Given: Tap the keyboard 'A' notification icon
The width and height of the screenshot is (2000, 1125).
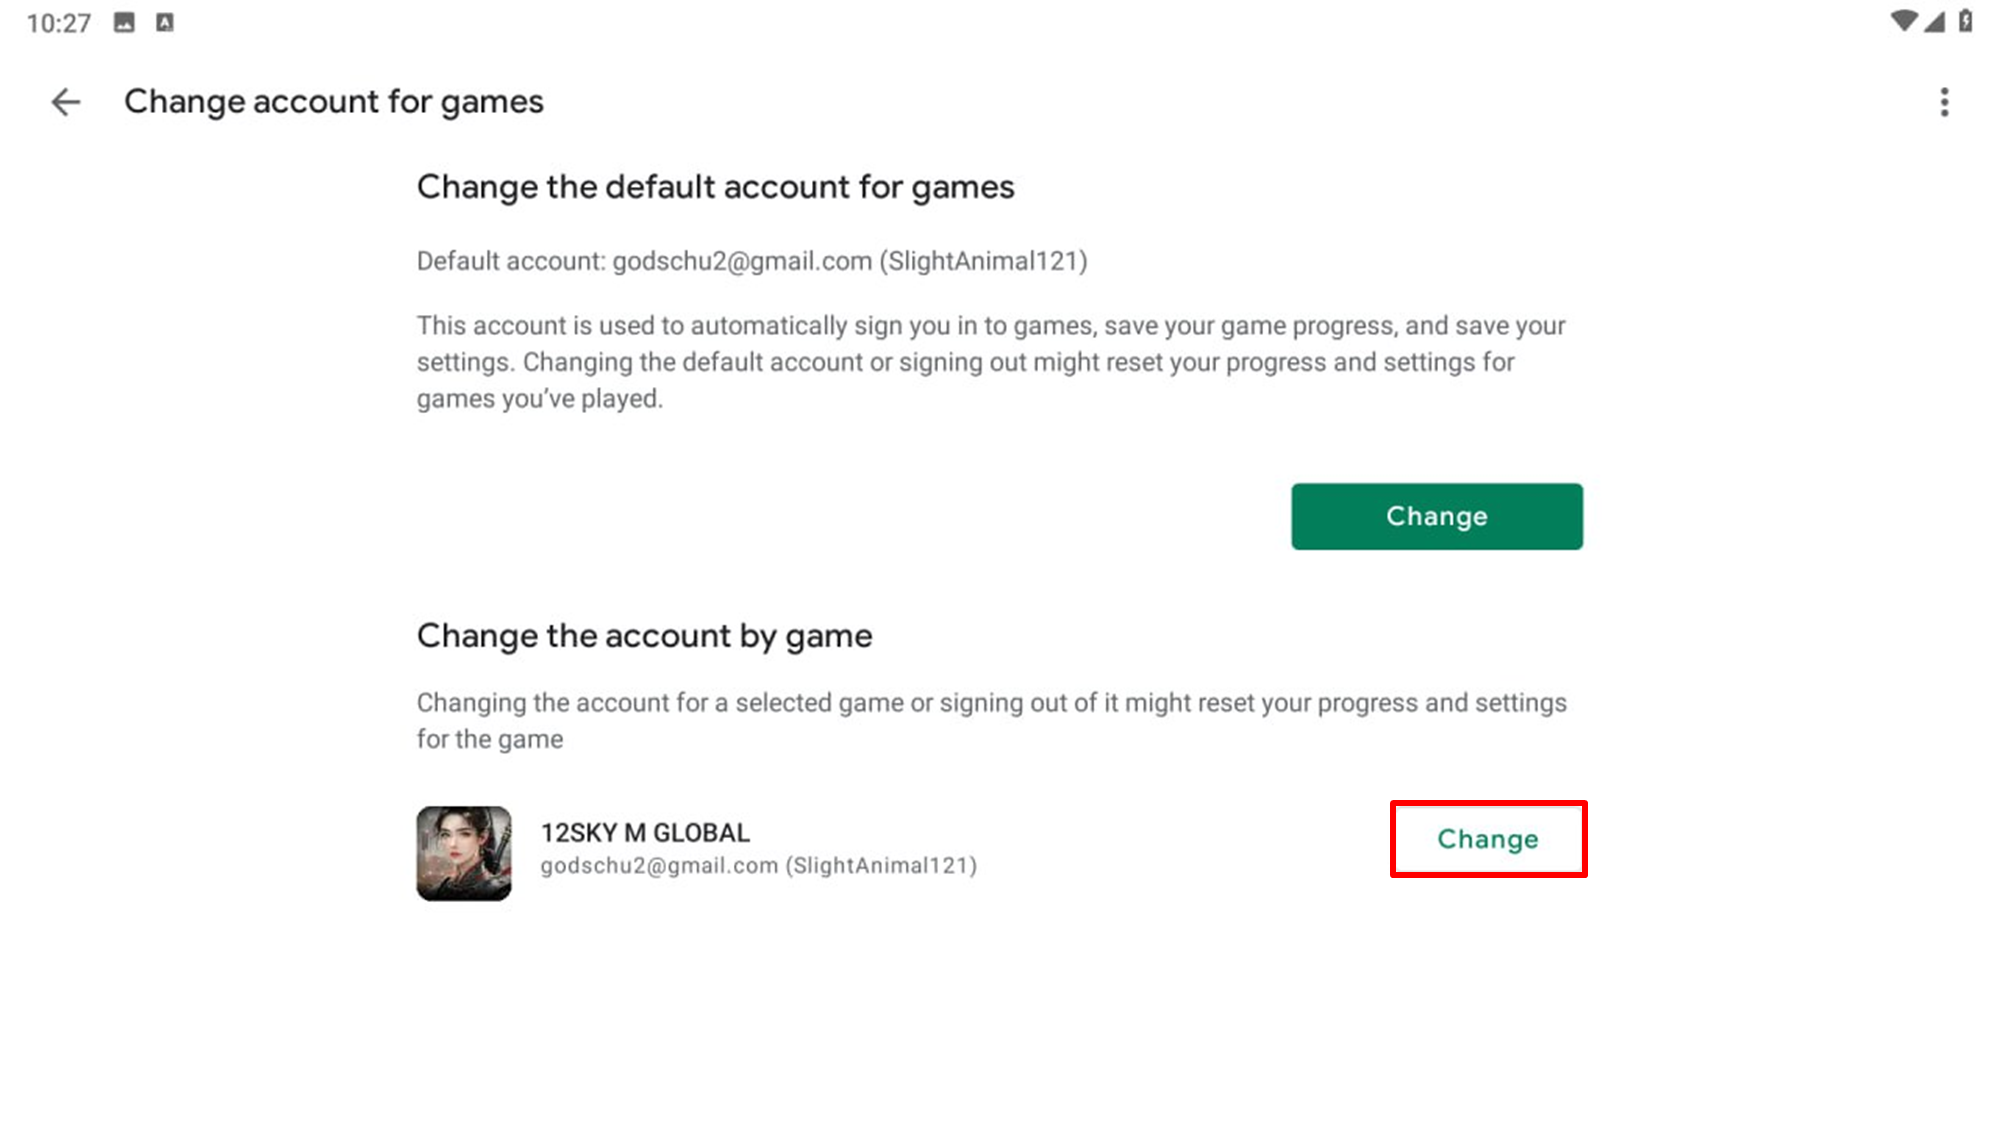Looking at the screenshot, I should click(x=165, y=22).
